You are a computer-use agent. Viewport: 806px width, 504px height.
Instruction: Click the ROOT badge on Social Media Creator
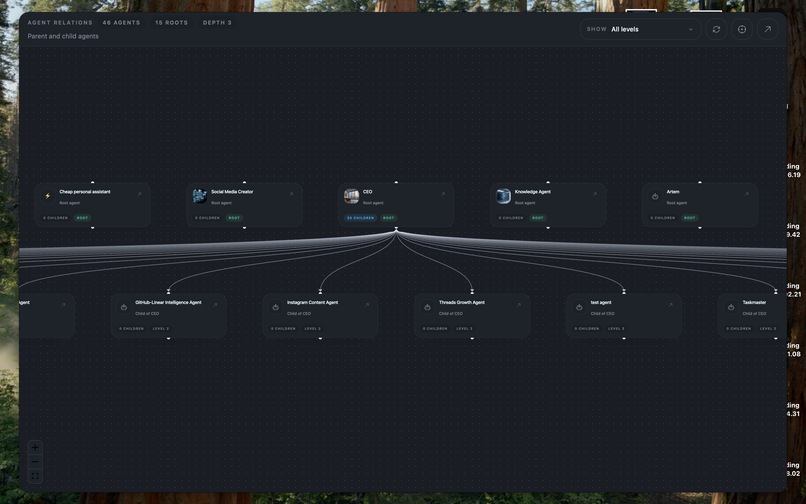point(234,218)
